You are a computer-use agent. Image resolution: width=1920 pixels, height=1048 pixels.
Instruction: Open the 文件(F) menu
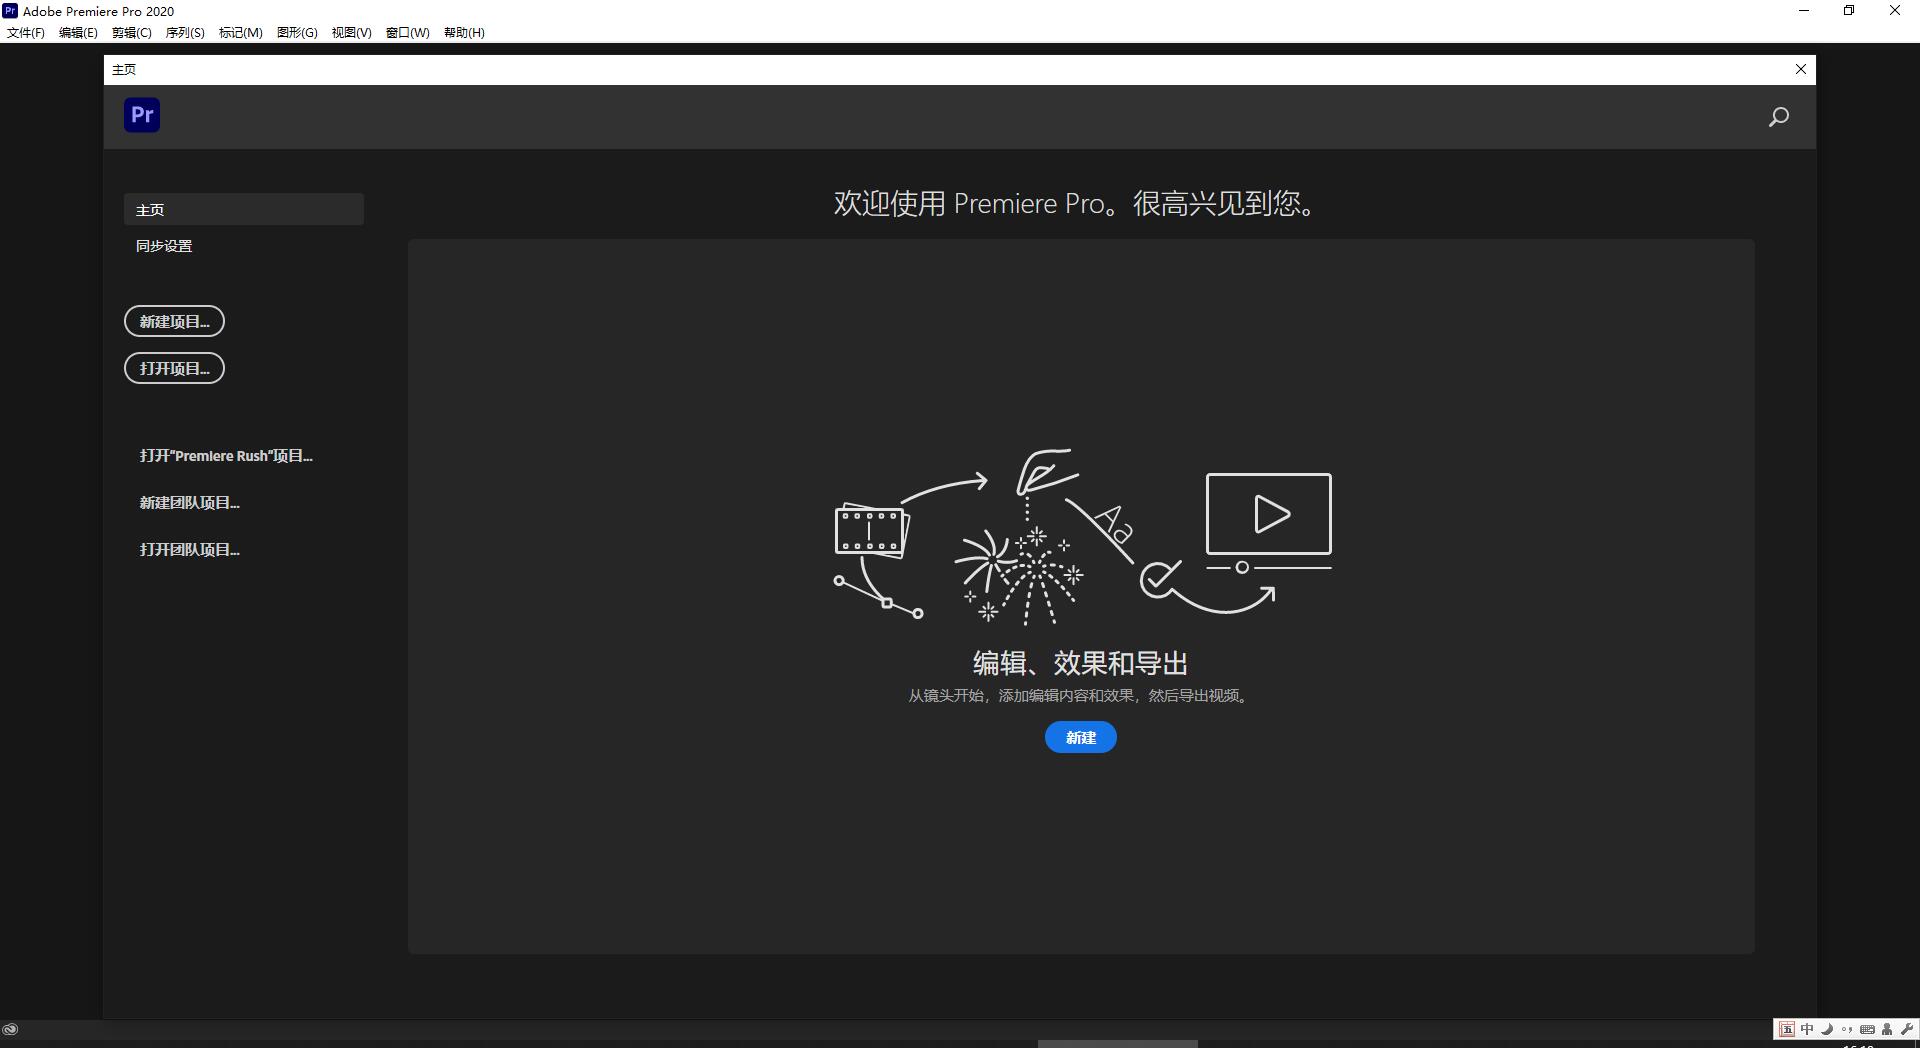26,32
